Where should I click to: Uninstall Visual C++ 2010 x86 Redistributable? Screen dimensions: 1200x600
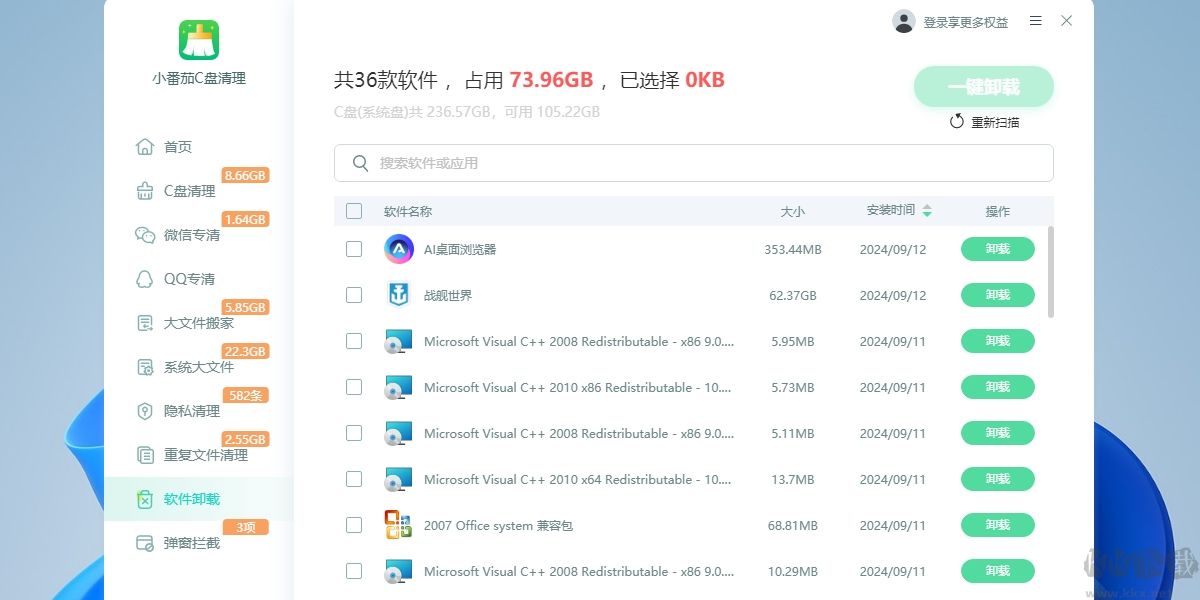(998, 387)
